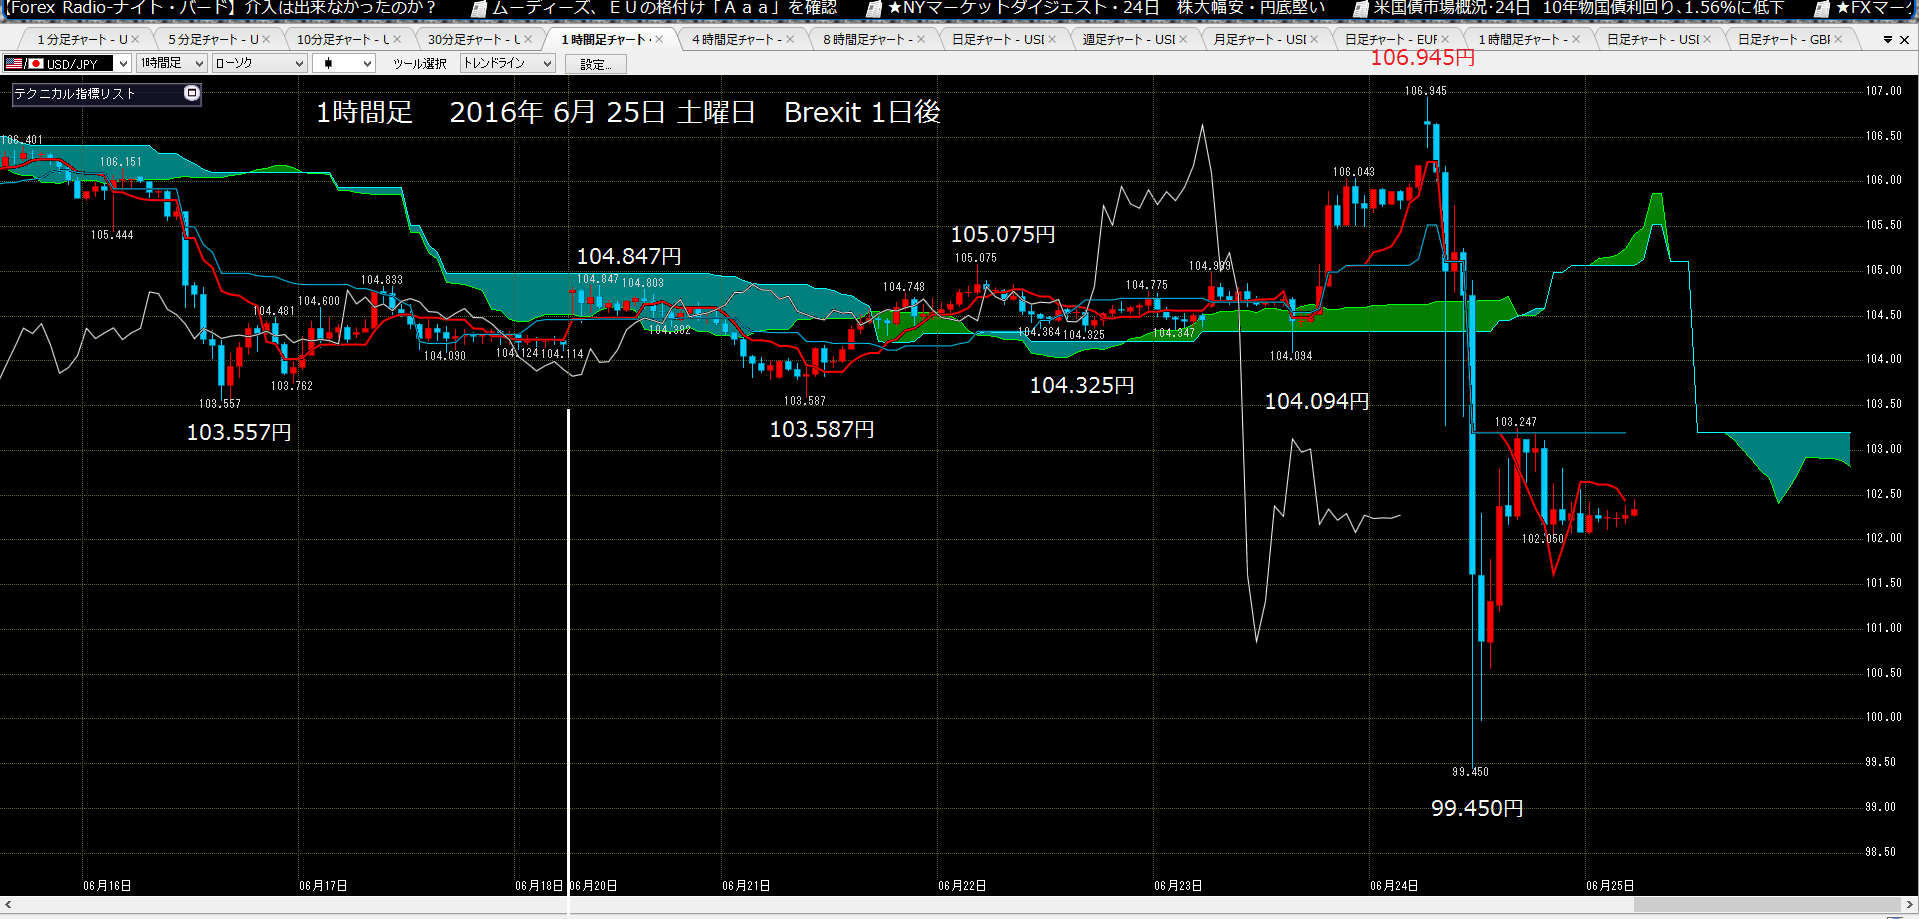Open the Forex Radio-ナイト・バード news headline
Viewport: 1919px width, 919px height.
point(220,8)
